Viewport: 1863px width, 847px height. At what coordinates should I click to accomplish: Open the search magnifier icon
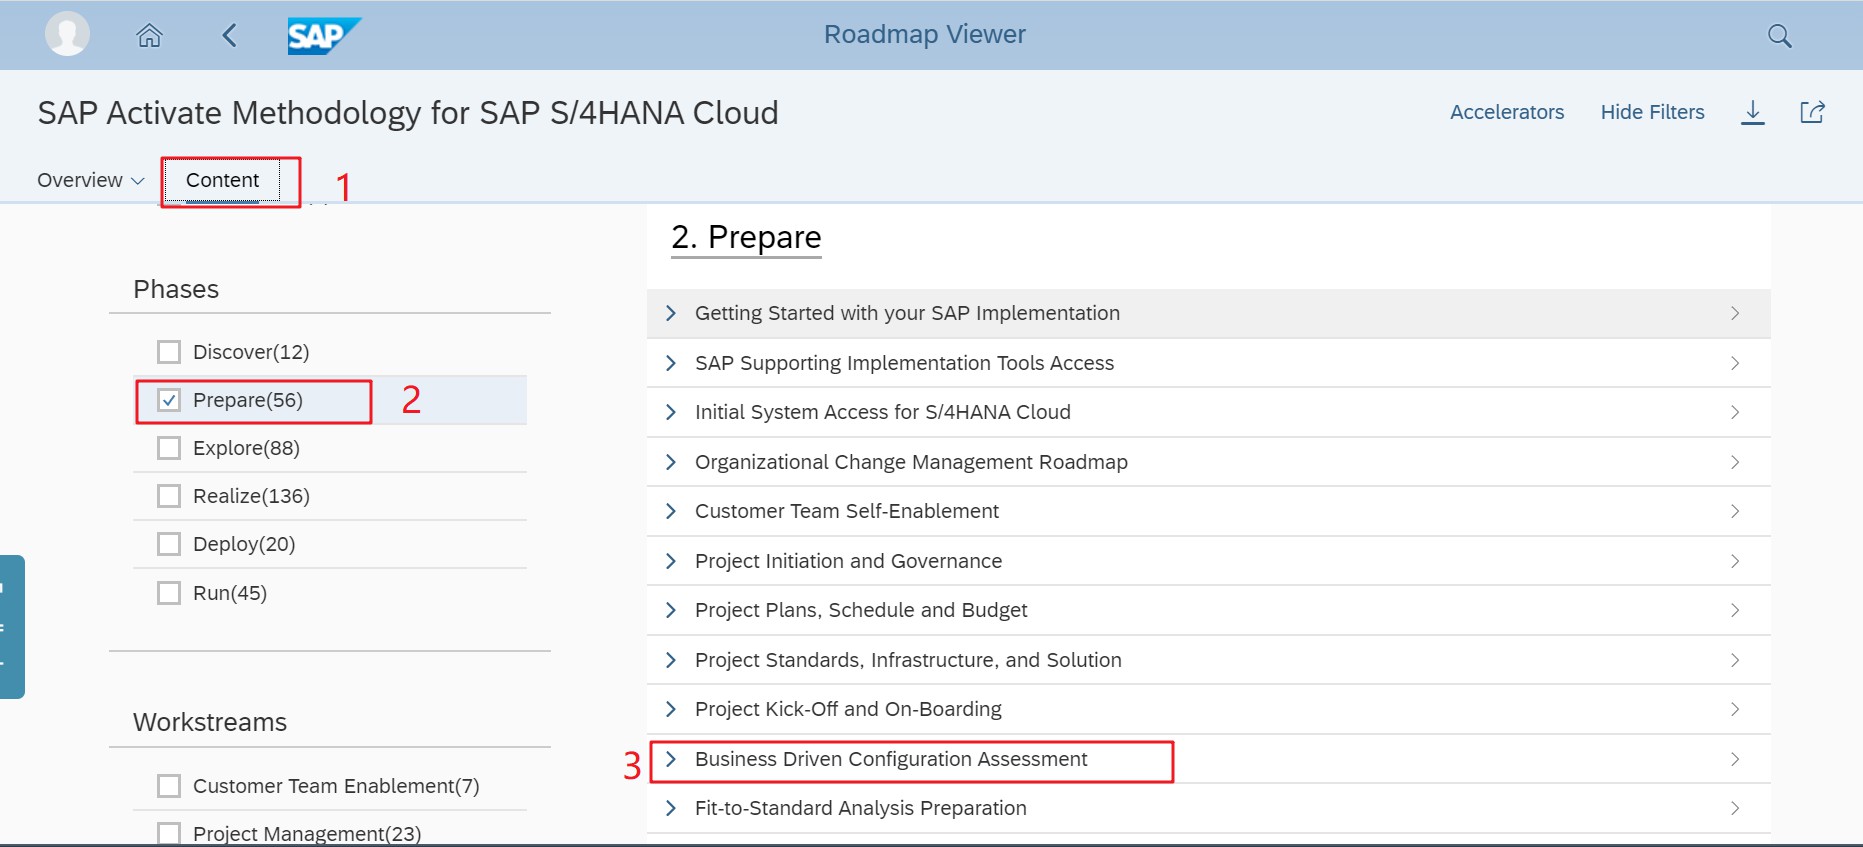tap(1779, 36)
